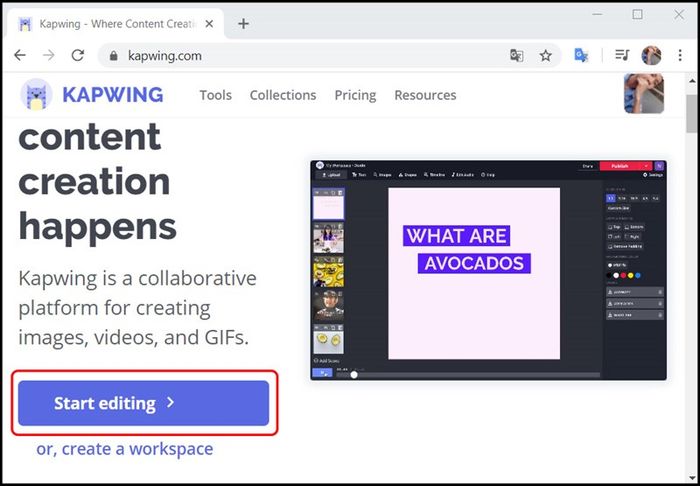Open the Chrome profile avatar
This screenshot has height=486, width=700.
tap(651, 55)
